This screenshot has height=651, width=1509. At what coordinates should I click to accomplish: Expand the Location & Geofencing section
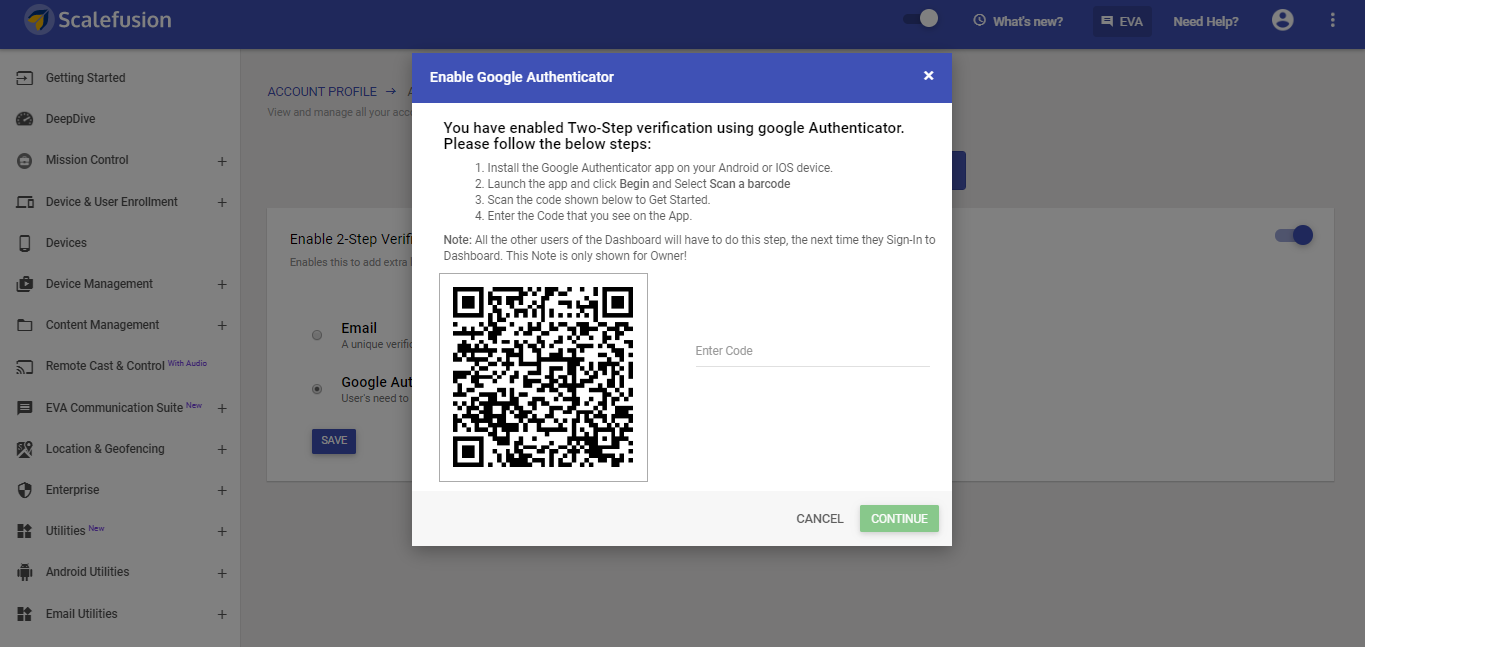pyautogui.click(x=222, y=450)
